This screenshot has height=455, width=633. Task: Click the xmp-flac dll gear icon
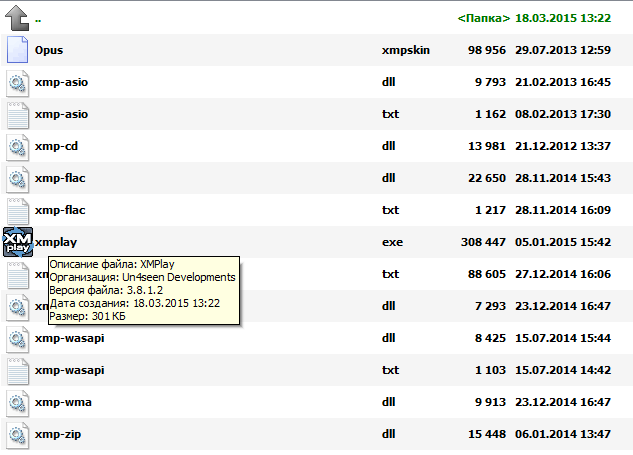pyautogui.click(x=17, y=179)
